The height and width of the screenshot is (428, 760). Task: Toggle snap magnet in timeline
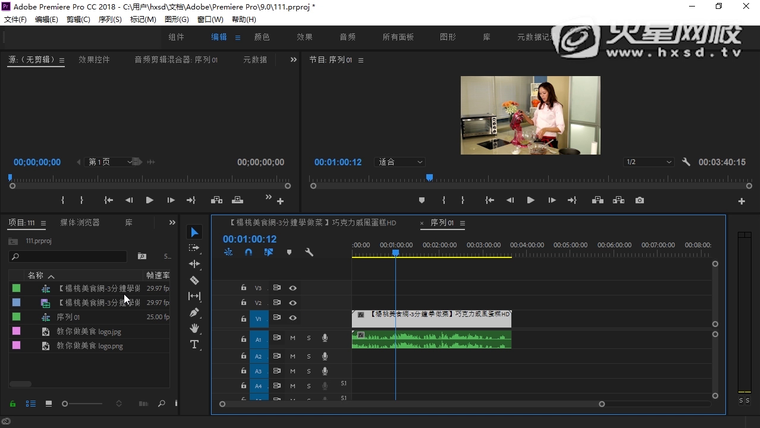click(x=249, y=253)
